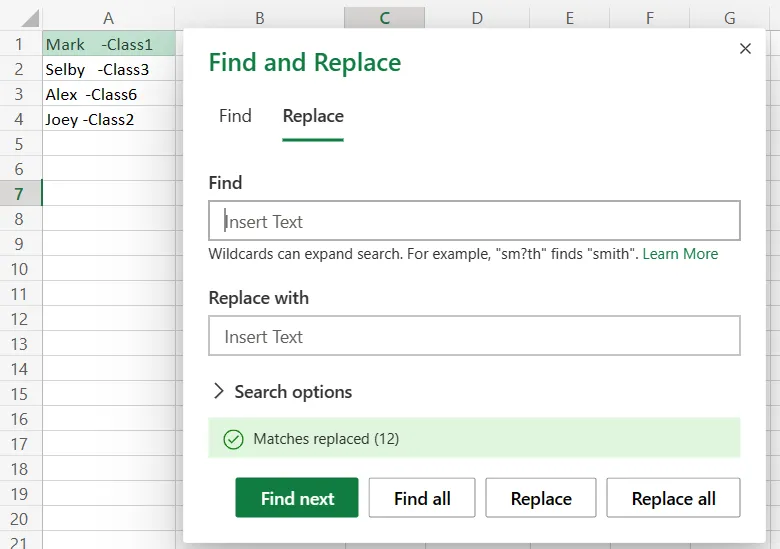Select cell with Selby -Class3
The height and width of the screenshot is (549, 780).
click(x=108, y=70)
